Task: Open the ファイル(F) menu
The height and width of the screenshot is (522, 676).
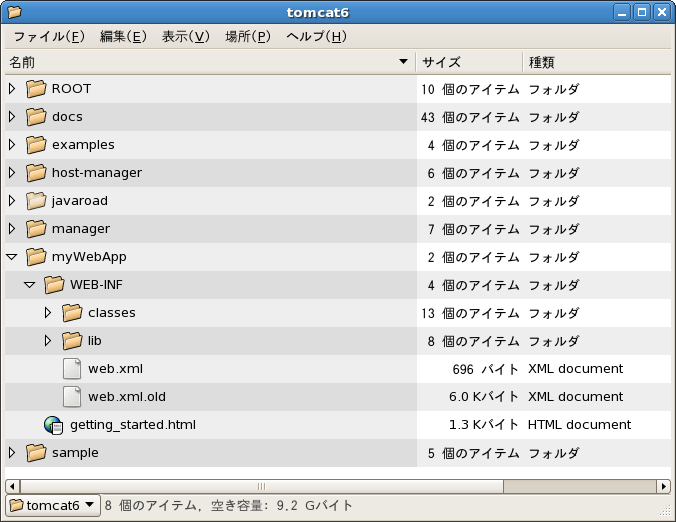Action: (x=49, y=37)
